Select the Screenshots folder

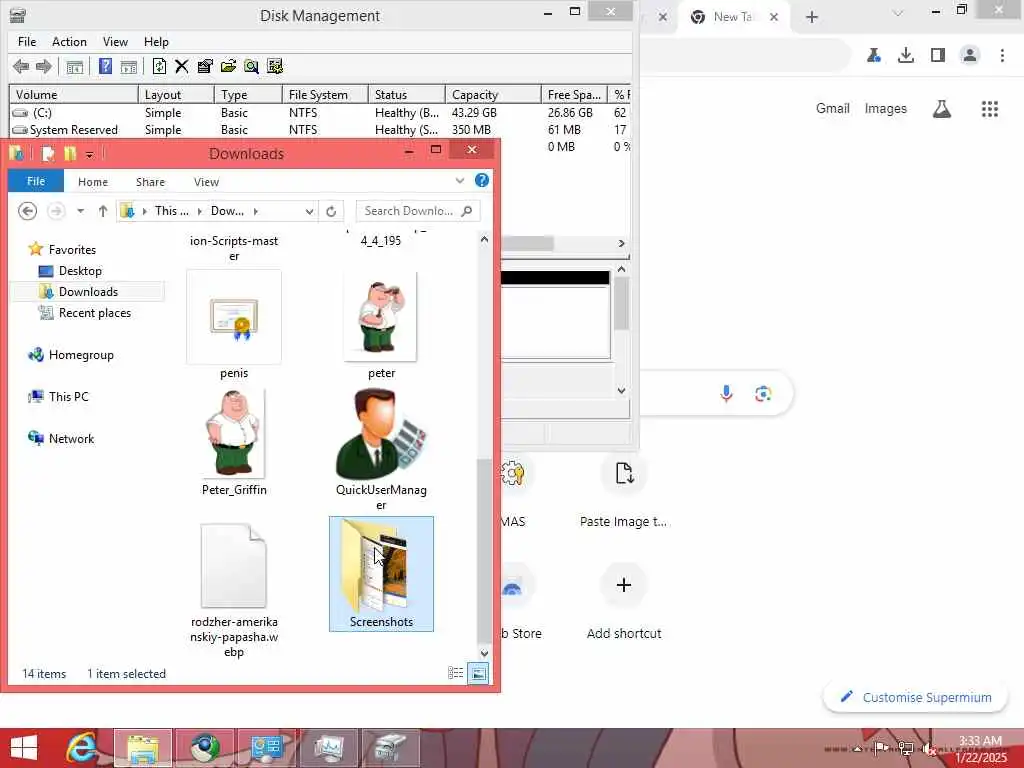[381, 573]
